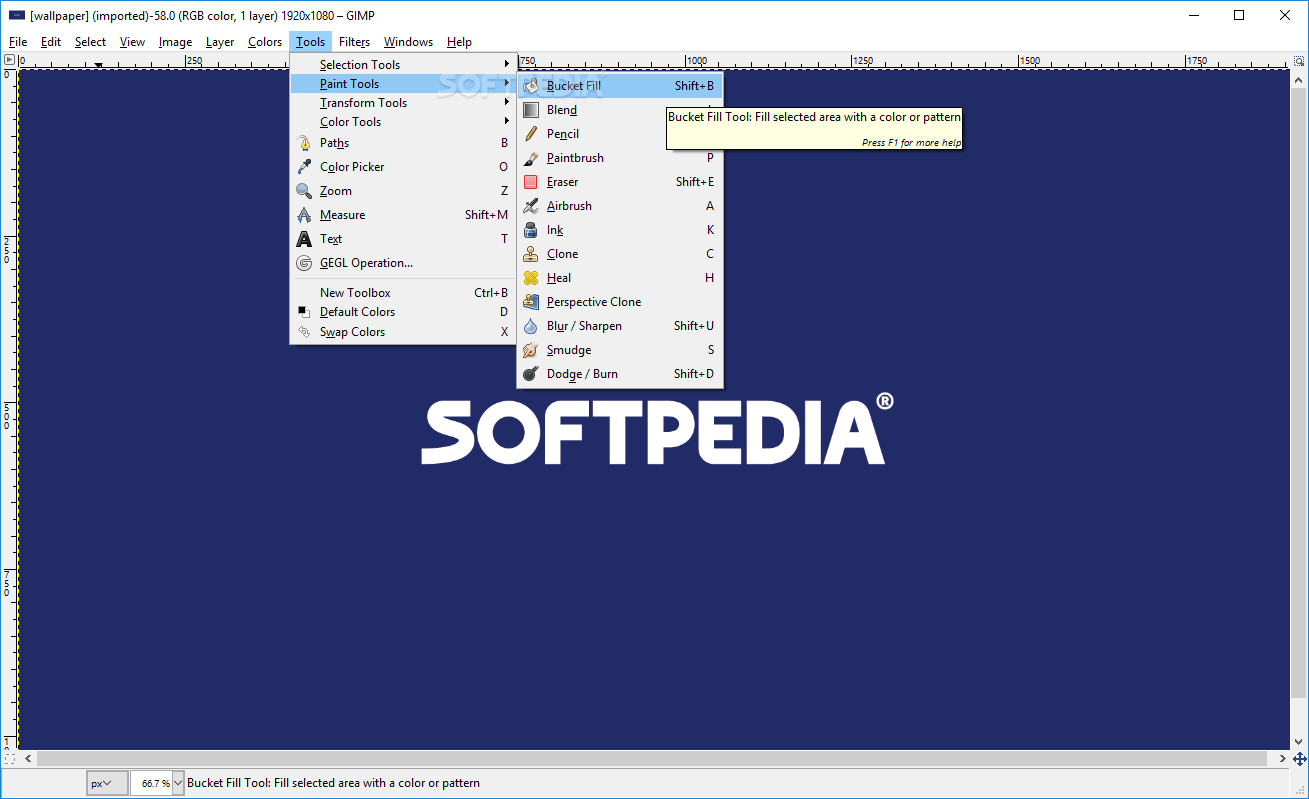This screenshot has width=1309, height=799.
Task: Open the Windows menu
Action: tap(408, 42)
